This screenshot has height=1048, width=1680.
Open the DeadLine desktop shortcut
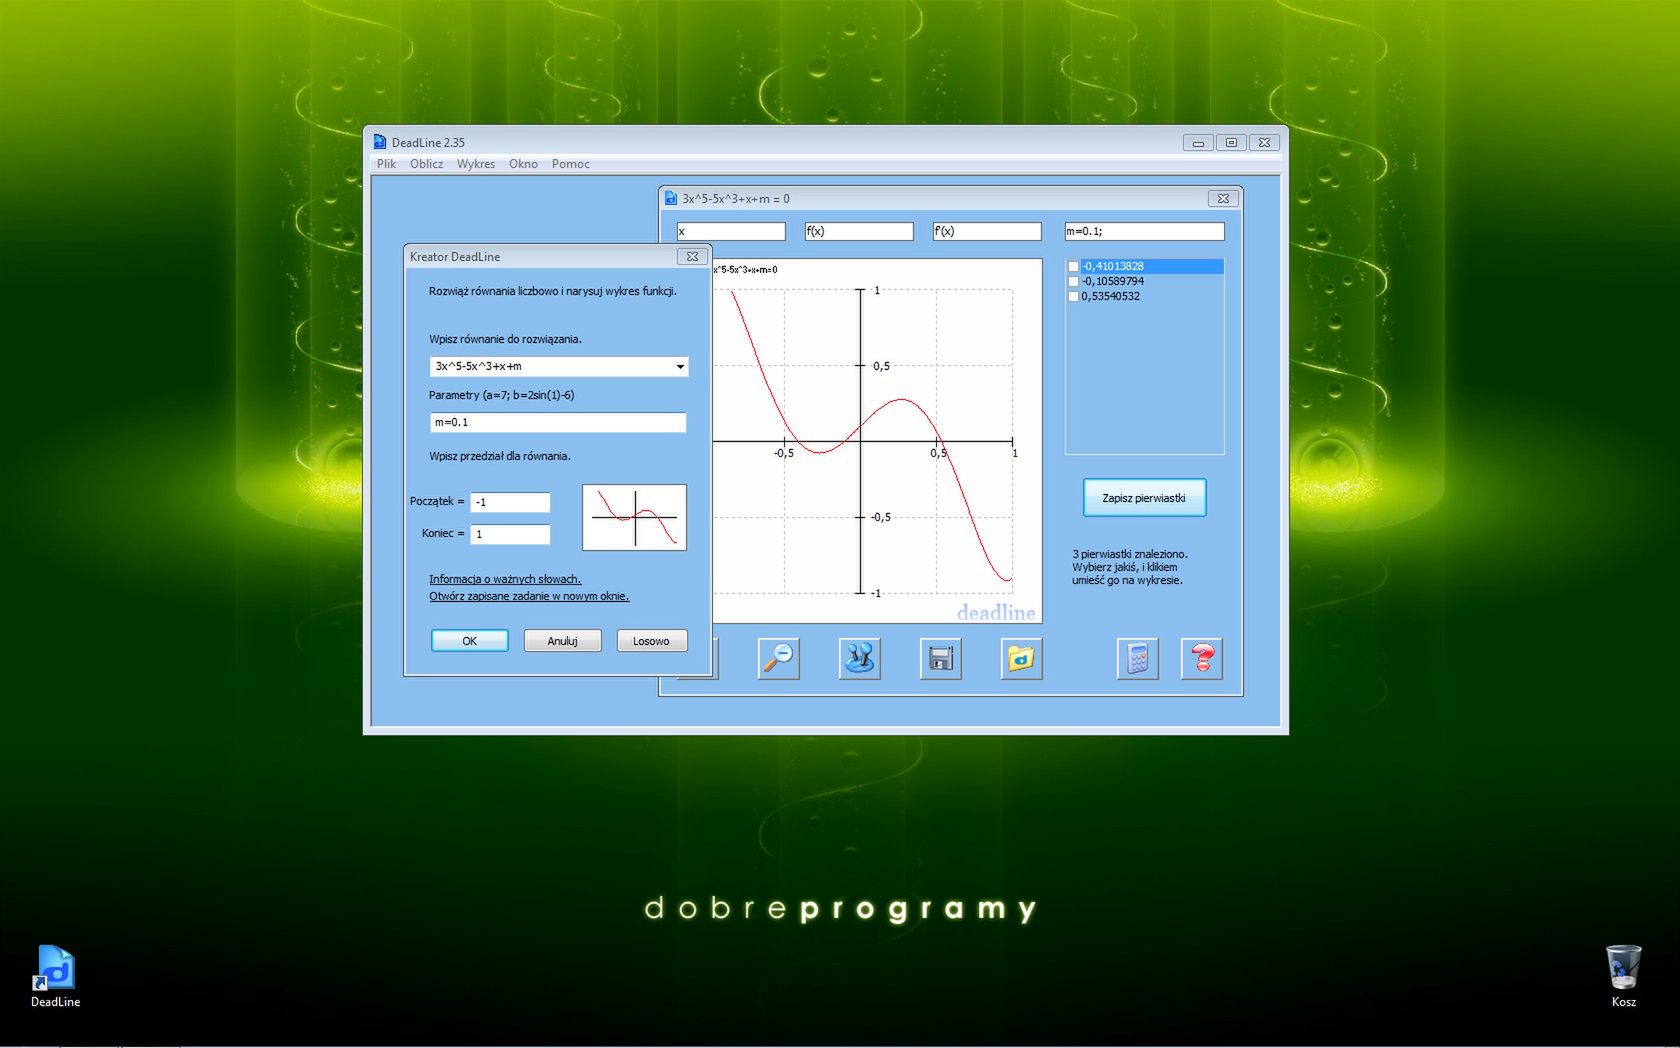click(x=55, y=976)
